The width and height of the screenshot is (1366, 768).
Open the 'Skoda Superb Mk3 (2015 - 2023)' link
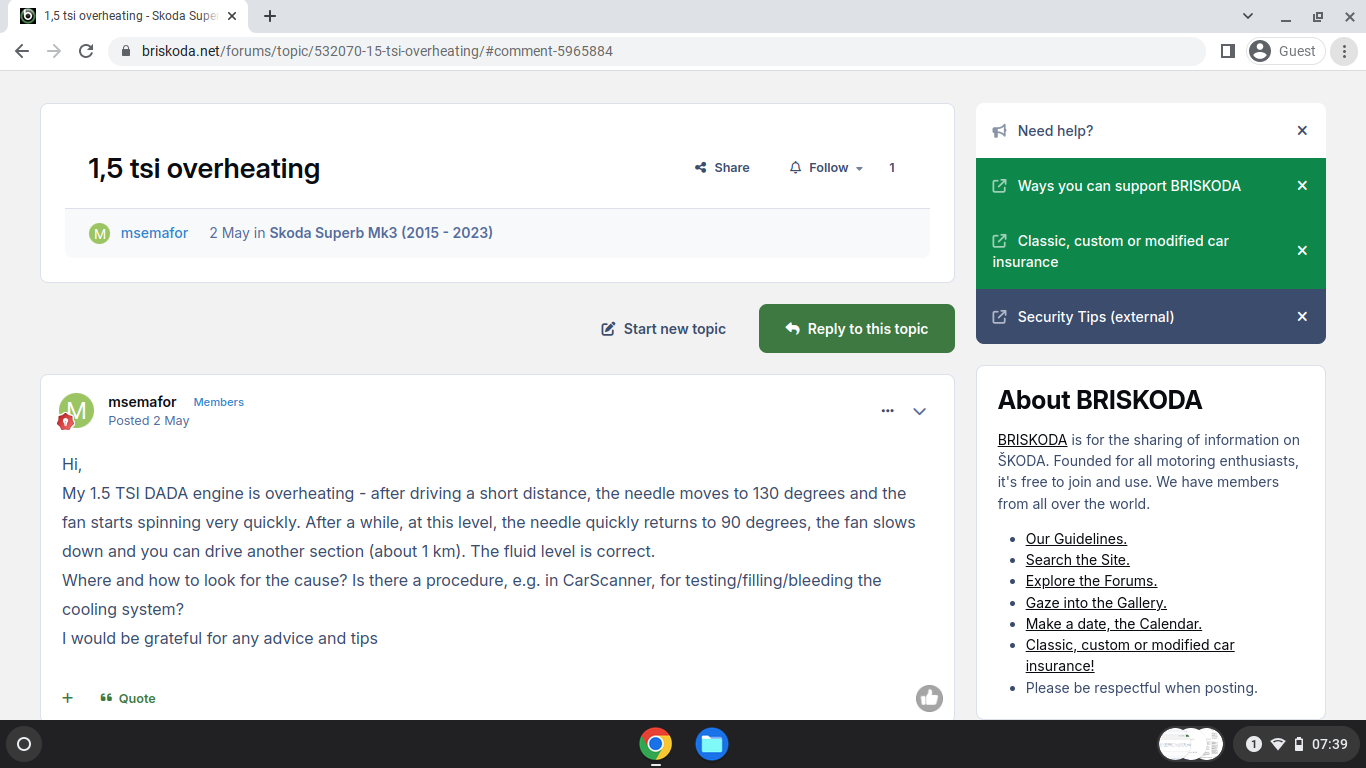tap(381, 233)
